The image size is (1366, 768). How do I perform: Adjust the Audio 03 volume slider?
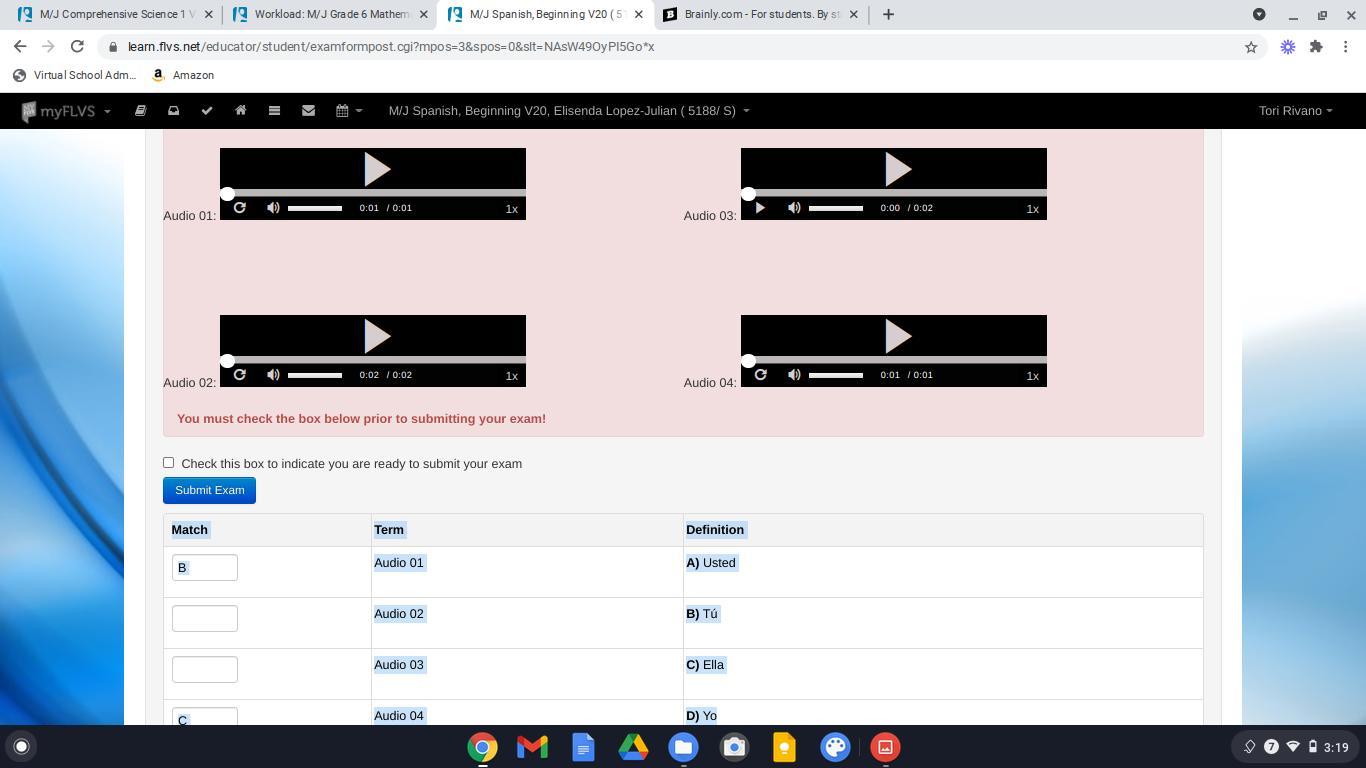tap(836, 208)
